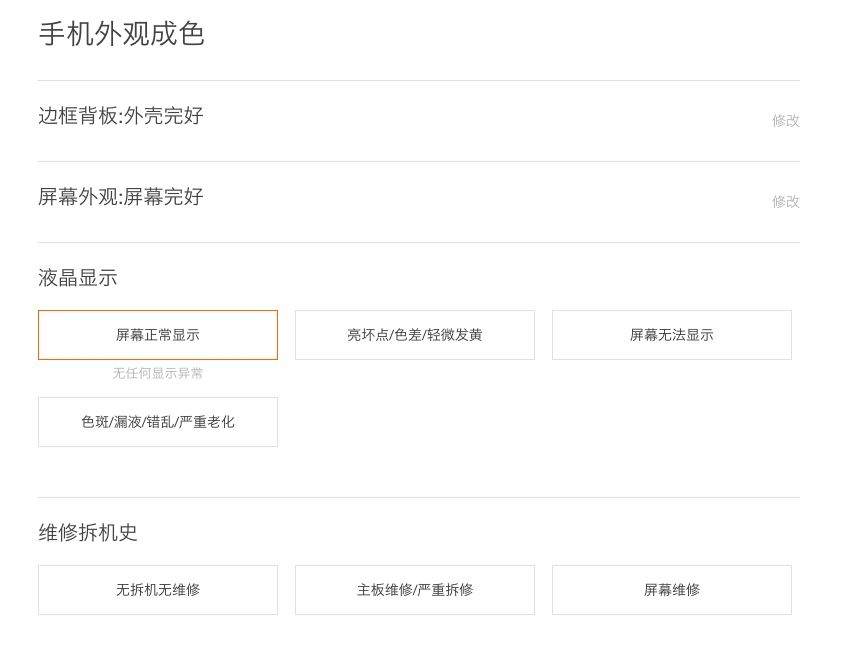
Task: Click the 边框背板 label text
Action: tap(78, 116)
